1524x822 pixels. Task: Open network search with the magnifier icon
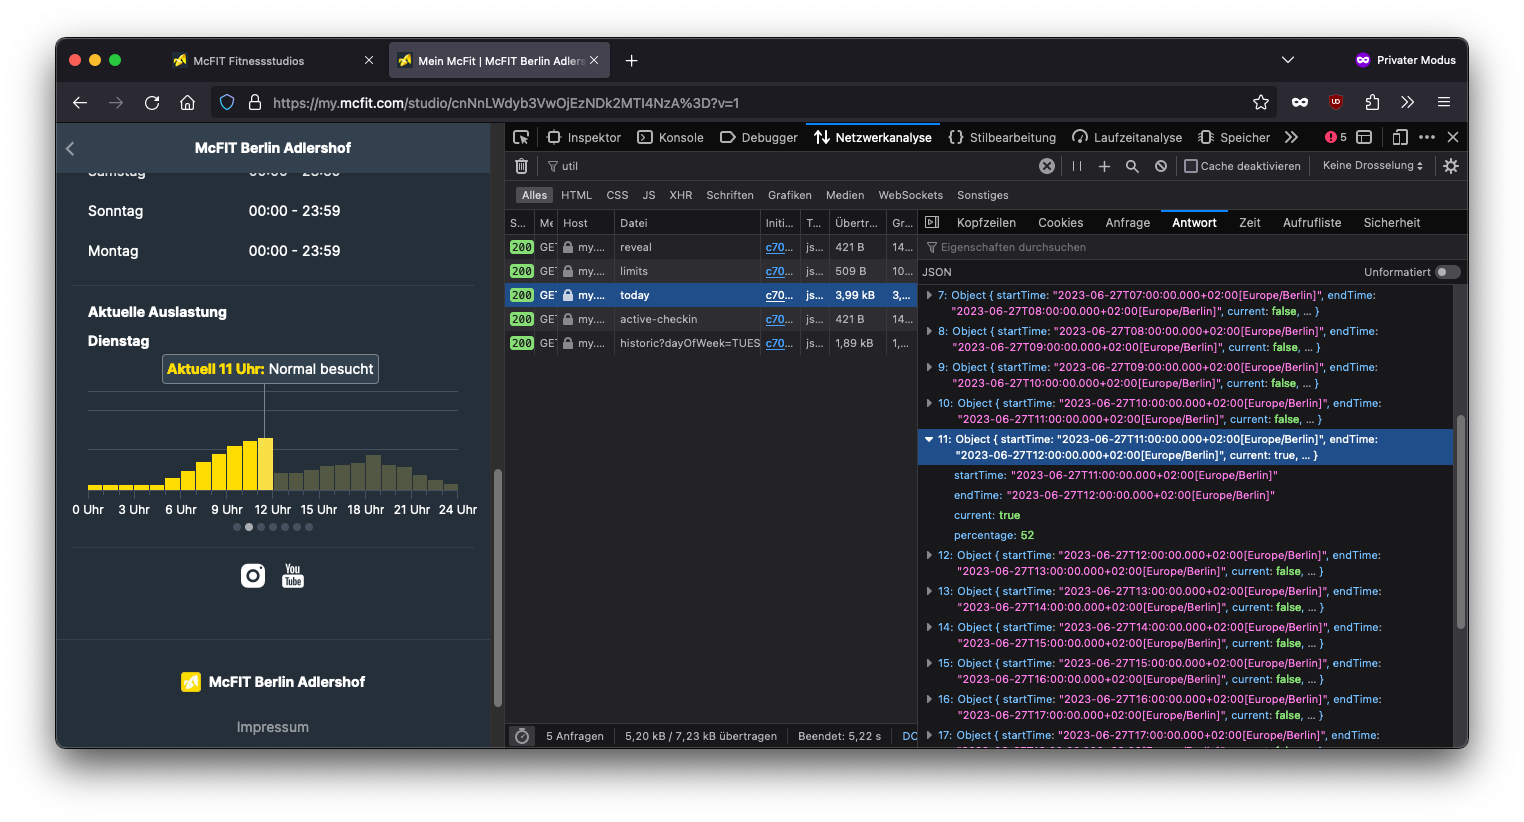click(x=1132, y=166)
